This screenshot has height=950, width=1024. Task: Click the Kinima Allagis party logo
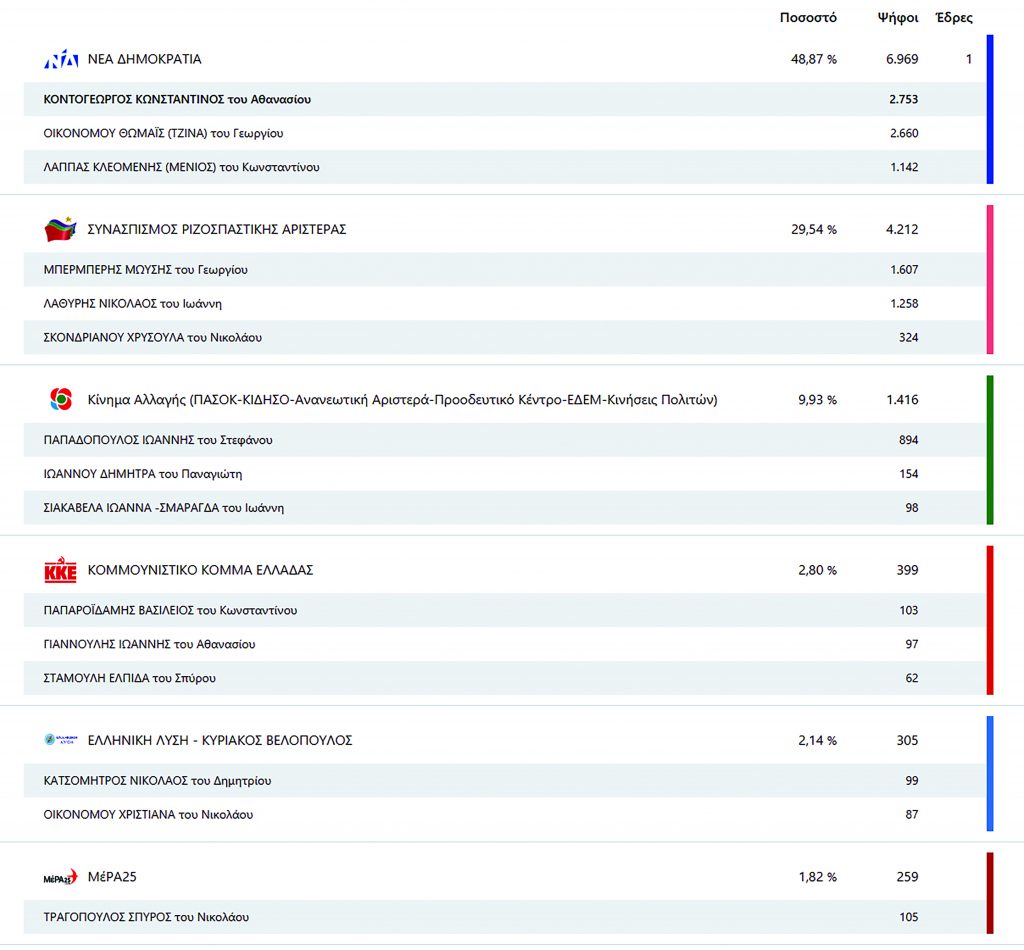tap(61, 400)
